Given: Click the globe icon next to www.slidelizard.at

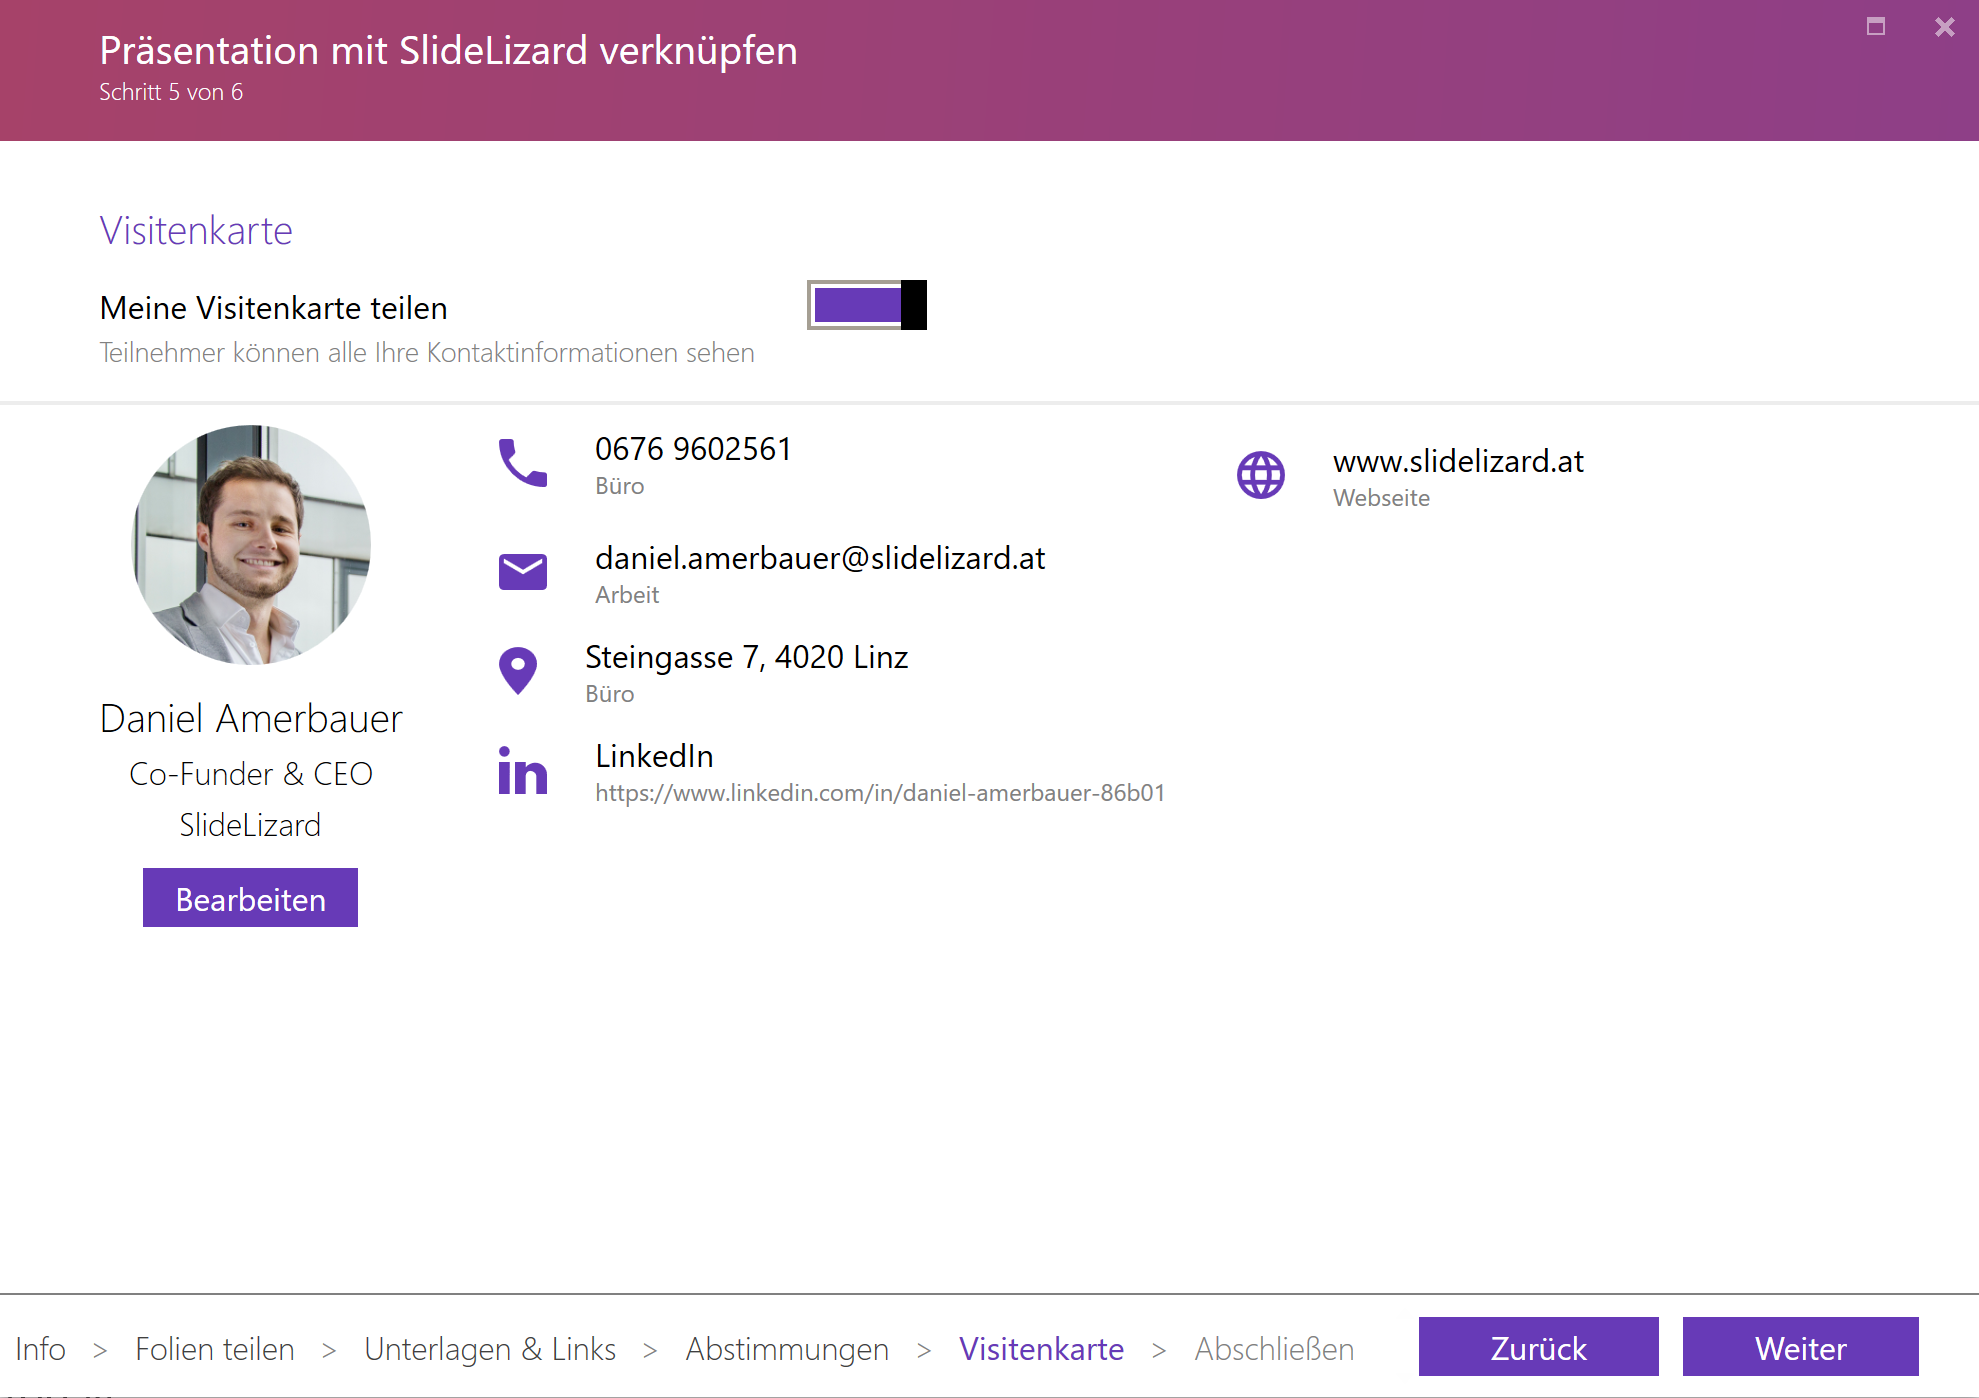Looking at the screenshot, I should coord(1261,476).
